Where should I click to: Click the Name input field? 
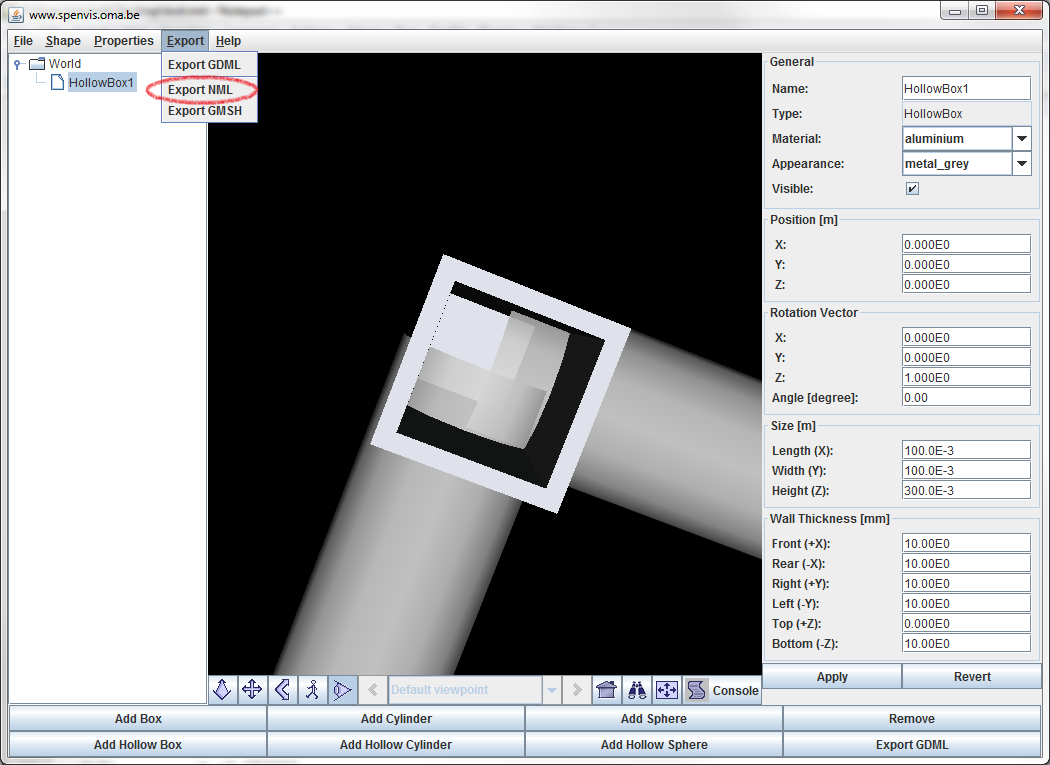click(966, 88)
